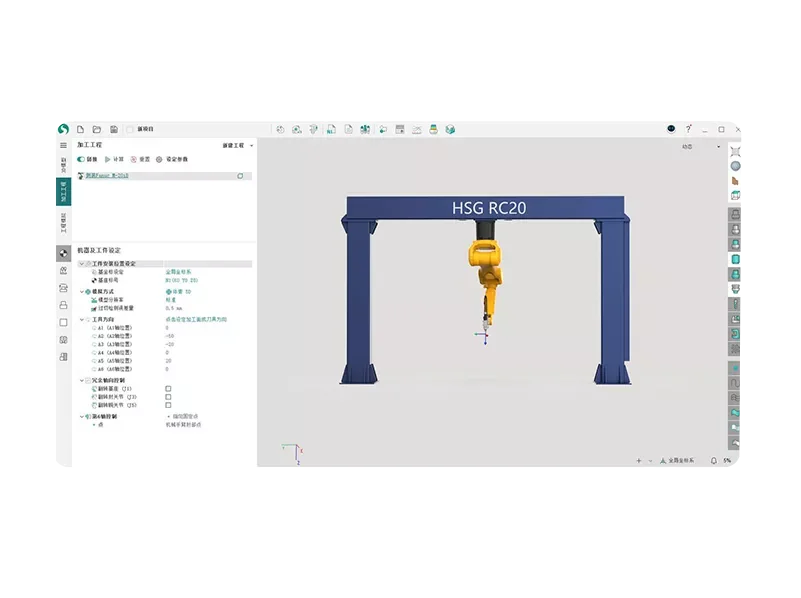Open the hamburger menu in the left sidebar
The height and width of the screenshot is (598, 801).
point(63,146)
